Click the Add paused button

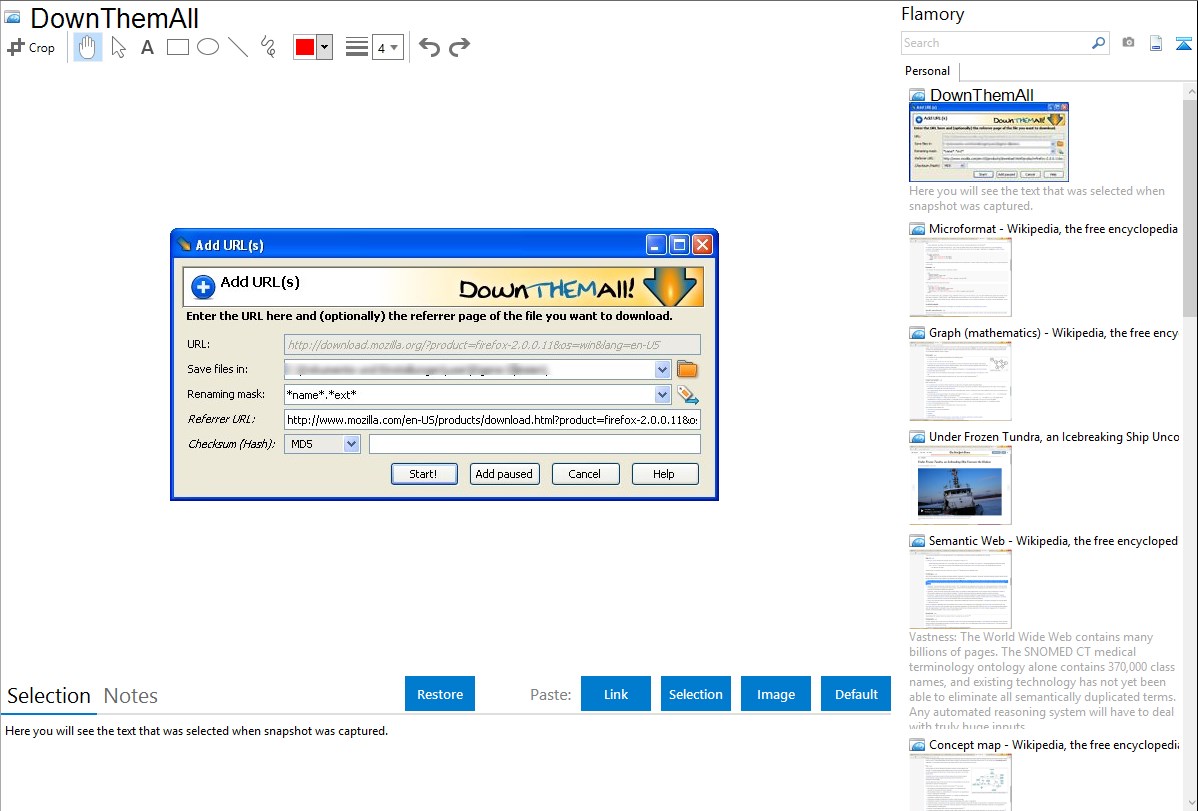504,474
